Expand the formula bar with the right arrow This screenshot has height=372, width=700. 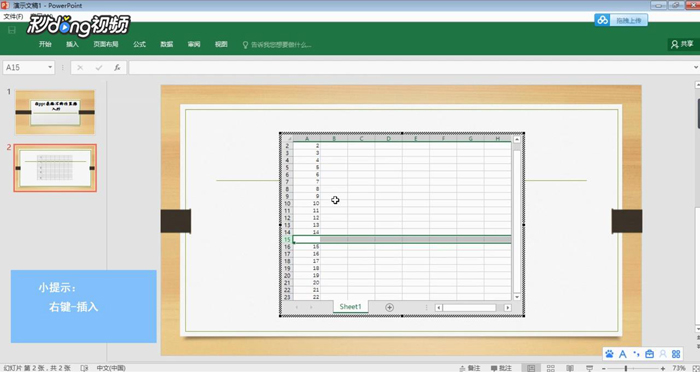click(696, 67)
